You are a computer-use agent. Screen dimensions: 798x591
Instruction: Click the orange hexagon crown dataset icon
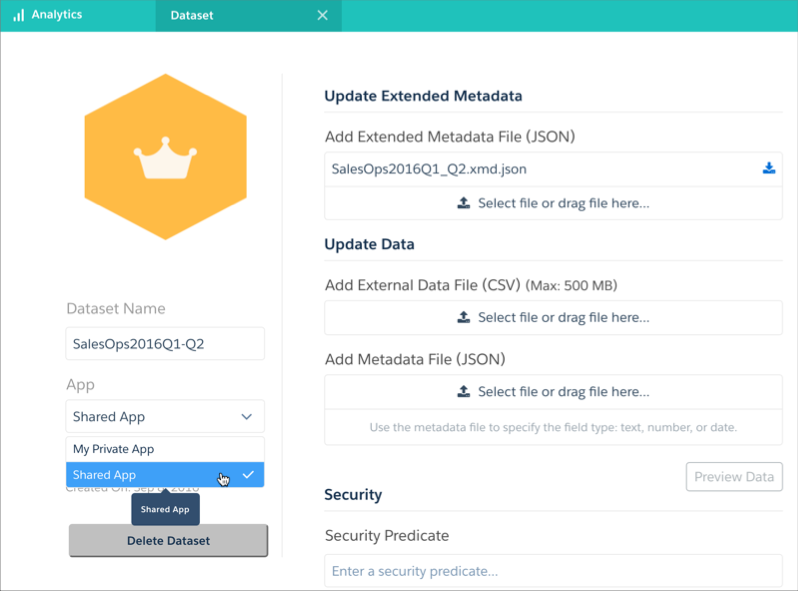point(165,157)
